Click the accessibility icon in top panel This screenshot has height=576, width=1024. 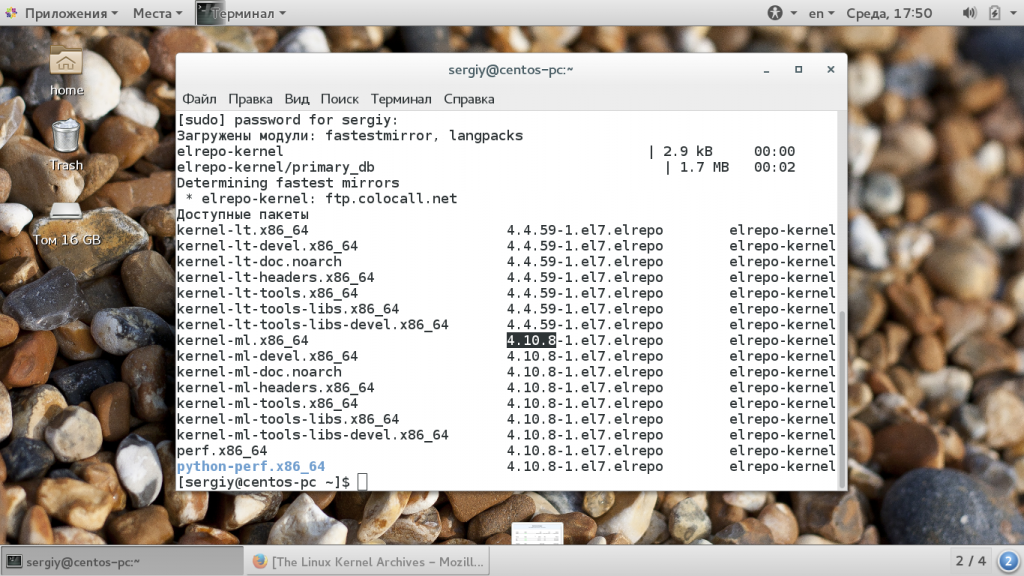776,13
